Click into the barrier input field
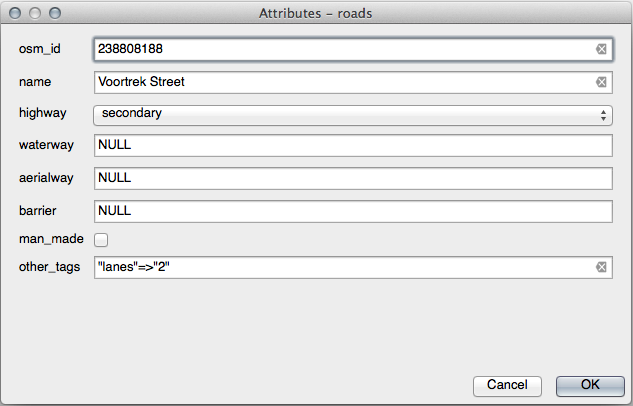 coord(352,211)
